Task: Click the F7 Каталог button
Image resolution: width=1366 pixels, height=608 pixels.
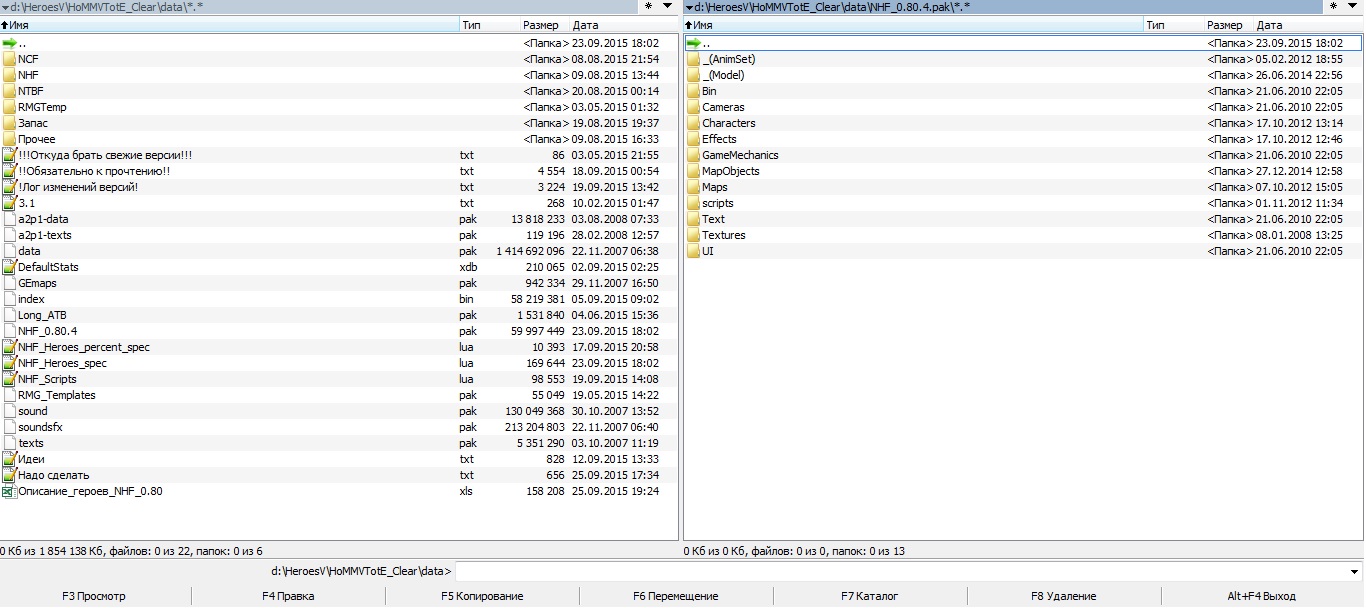Action: click(x=870, y=596)
